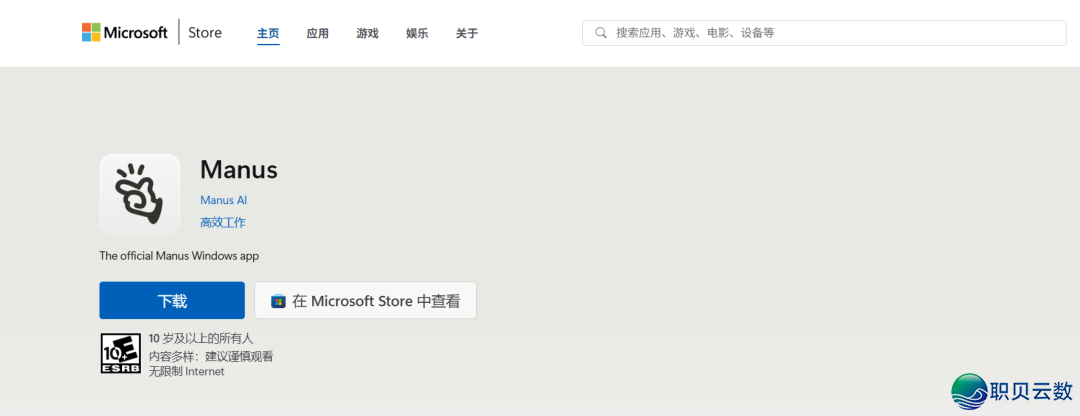This screenshot has height=416, width=1080.
Task: Switch to the 娱乐 navigation tab
Action: [417, 33]
